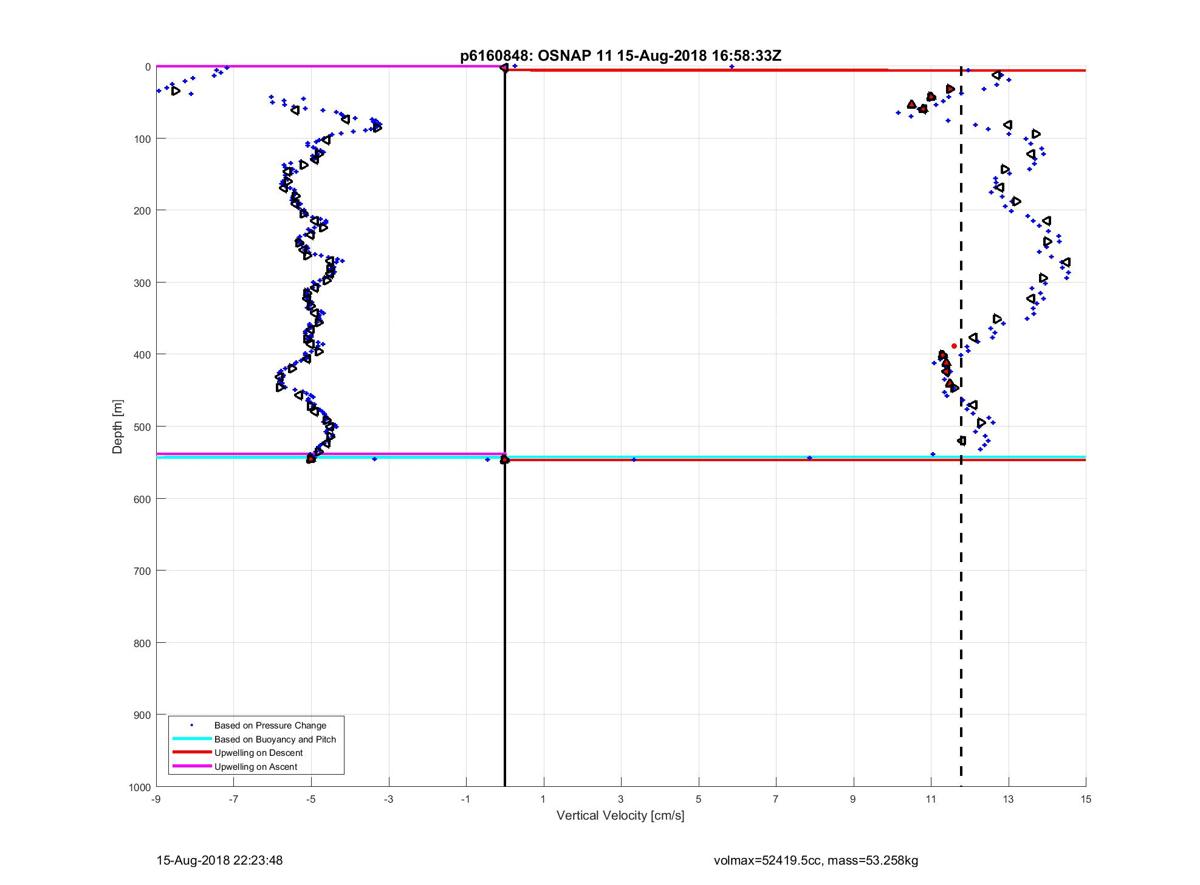Viewport: 1200px width, 885px height.
Task: Click depth tick label 300
Action: pyautogui.click(x=141, y=283)
